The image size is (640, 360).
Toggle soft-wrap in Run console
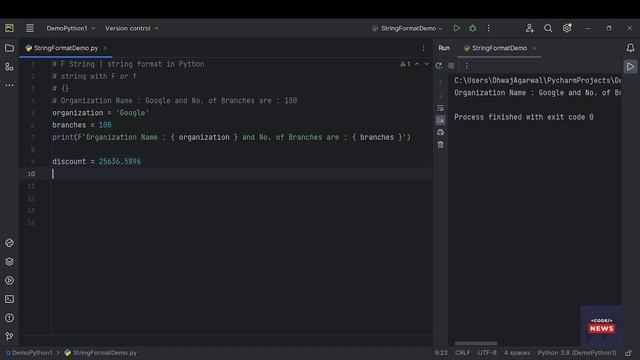pos(440,108)
